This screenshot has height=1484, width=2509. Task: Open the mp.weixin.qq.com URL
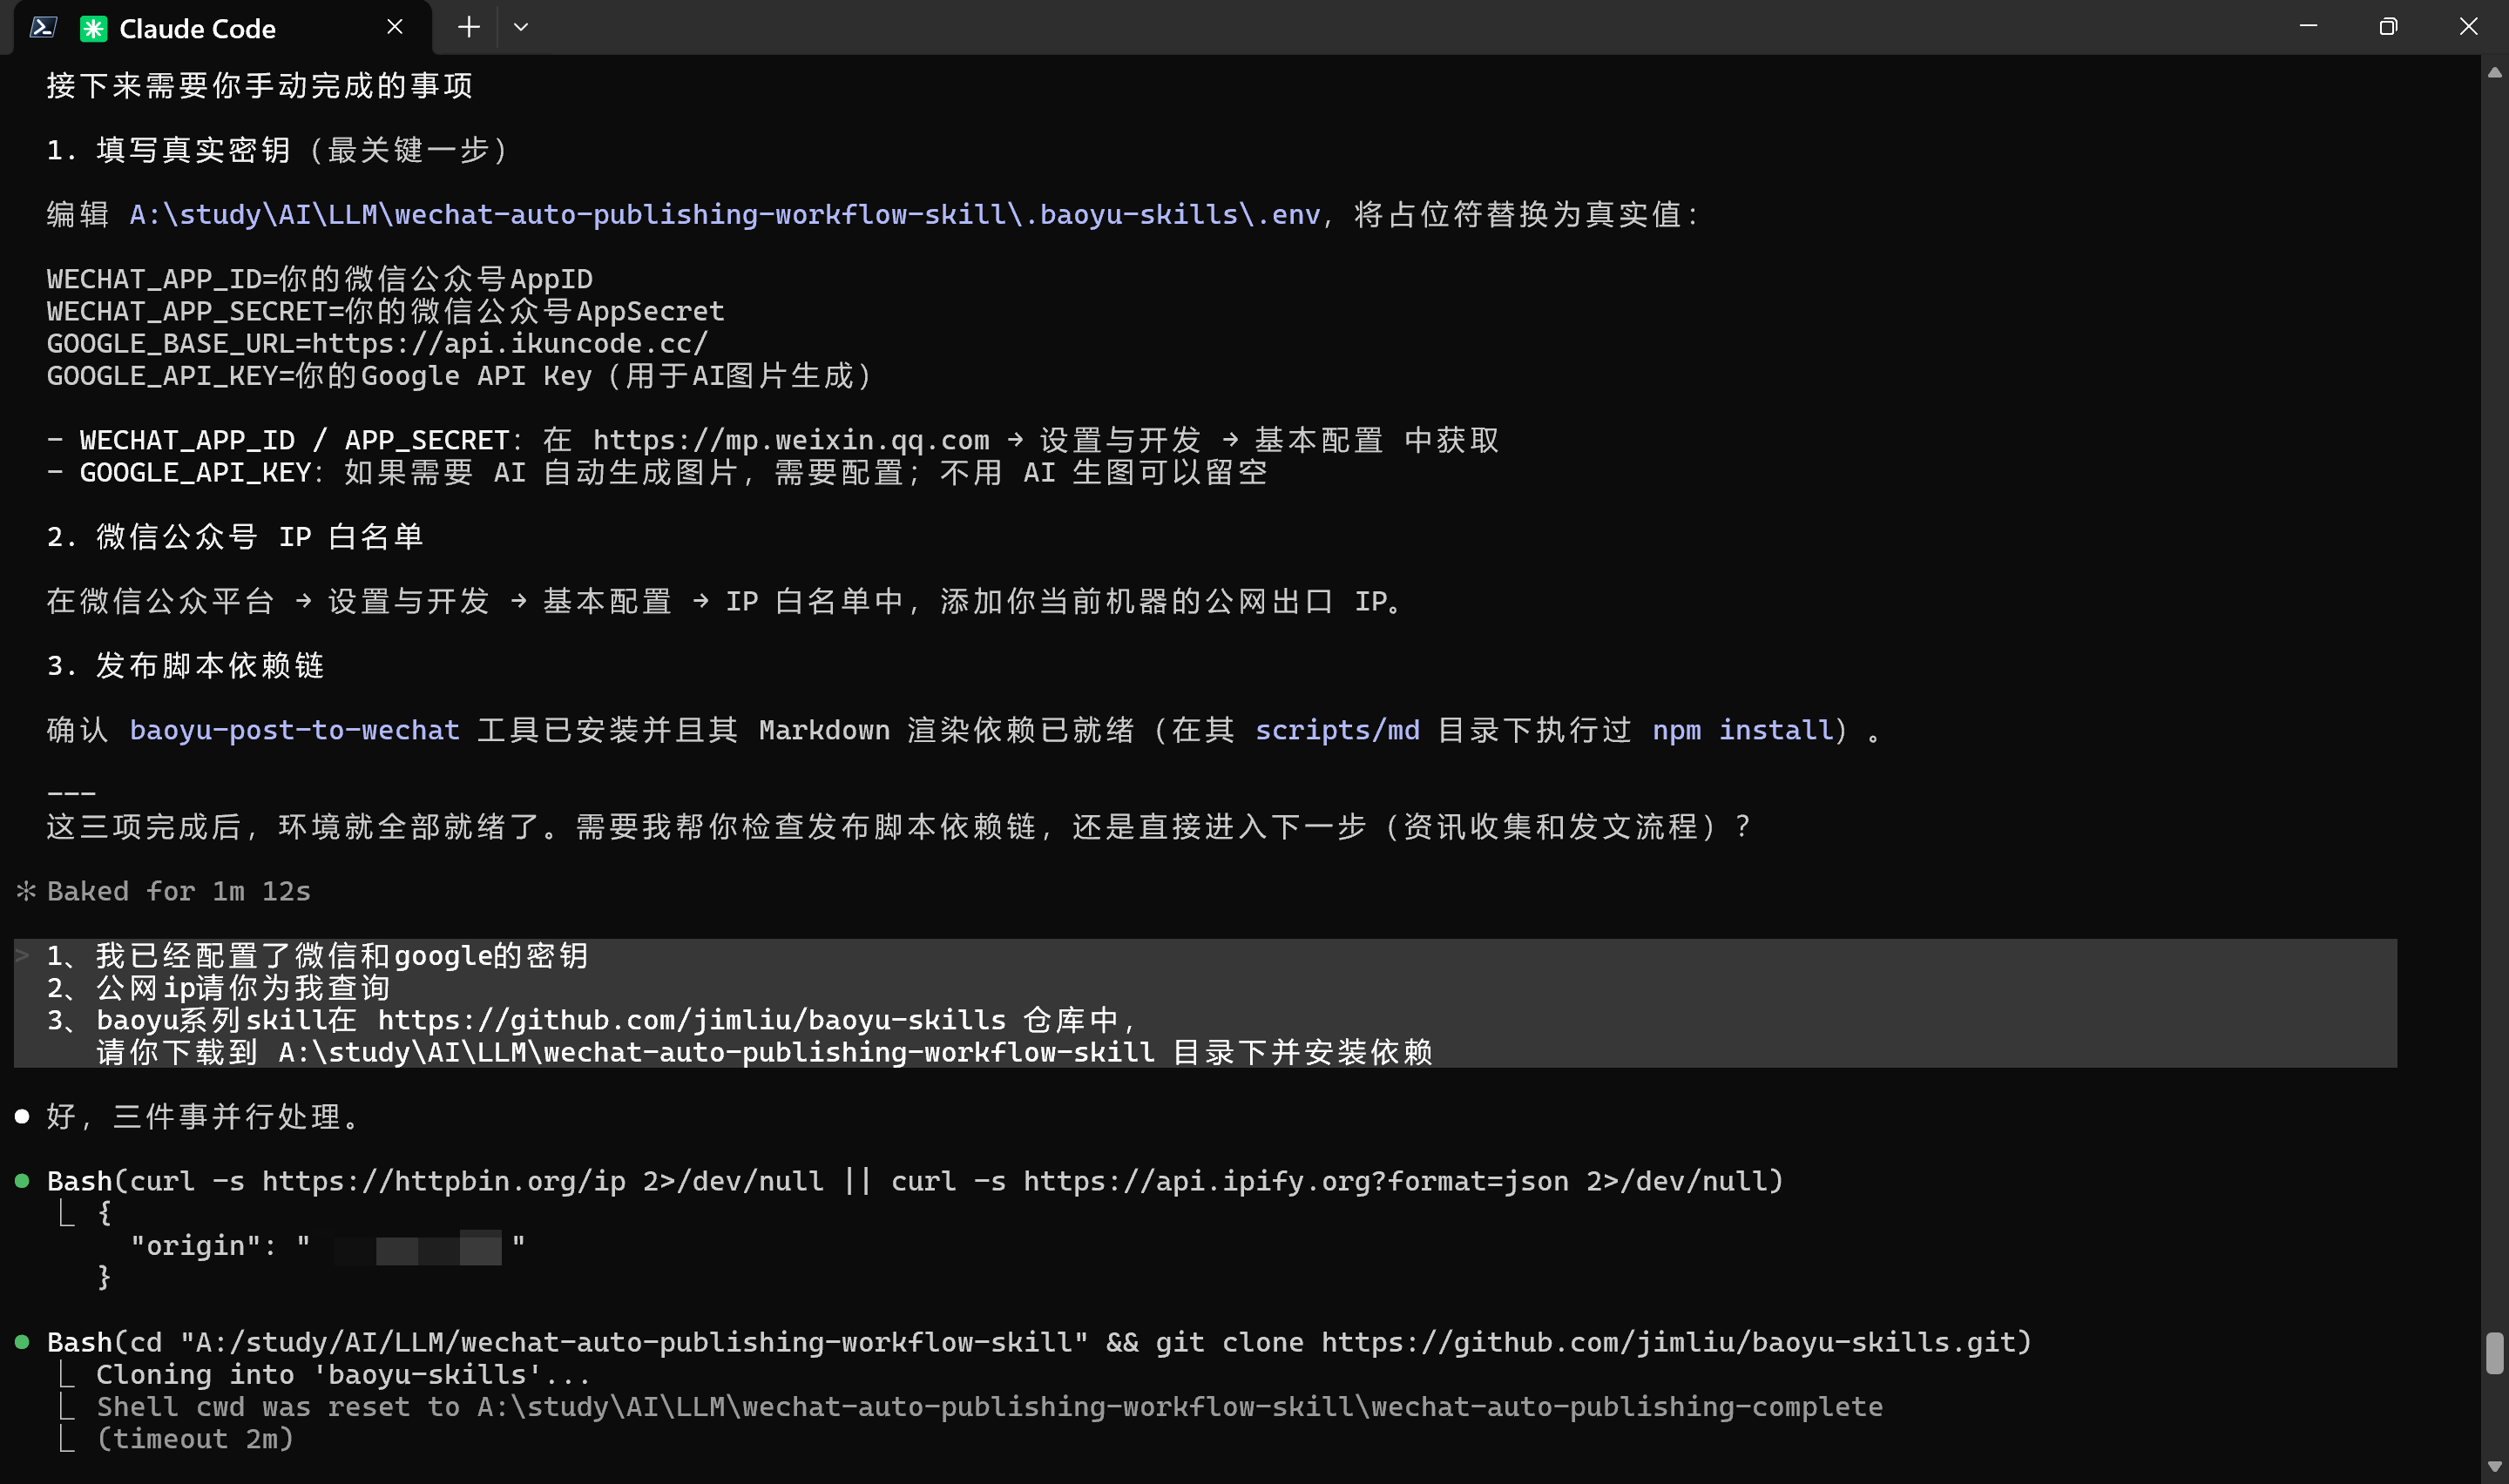[x=790, y=440]
